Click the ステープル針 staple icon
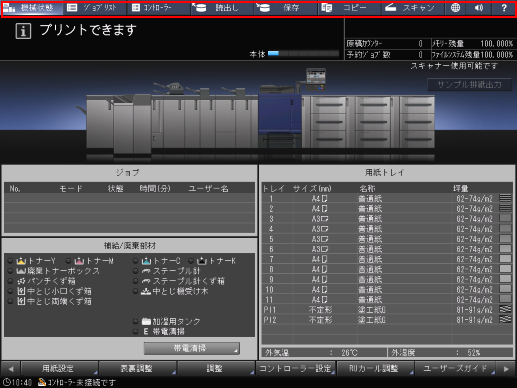Image resolution: width=517 pixels, height=388 pixels. point(146,271)
